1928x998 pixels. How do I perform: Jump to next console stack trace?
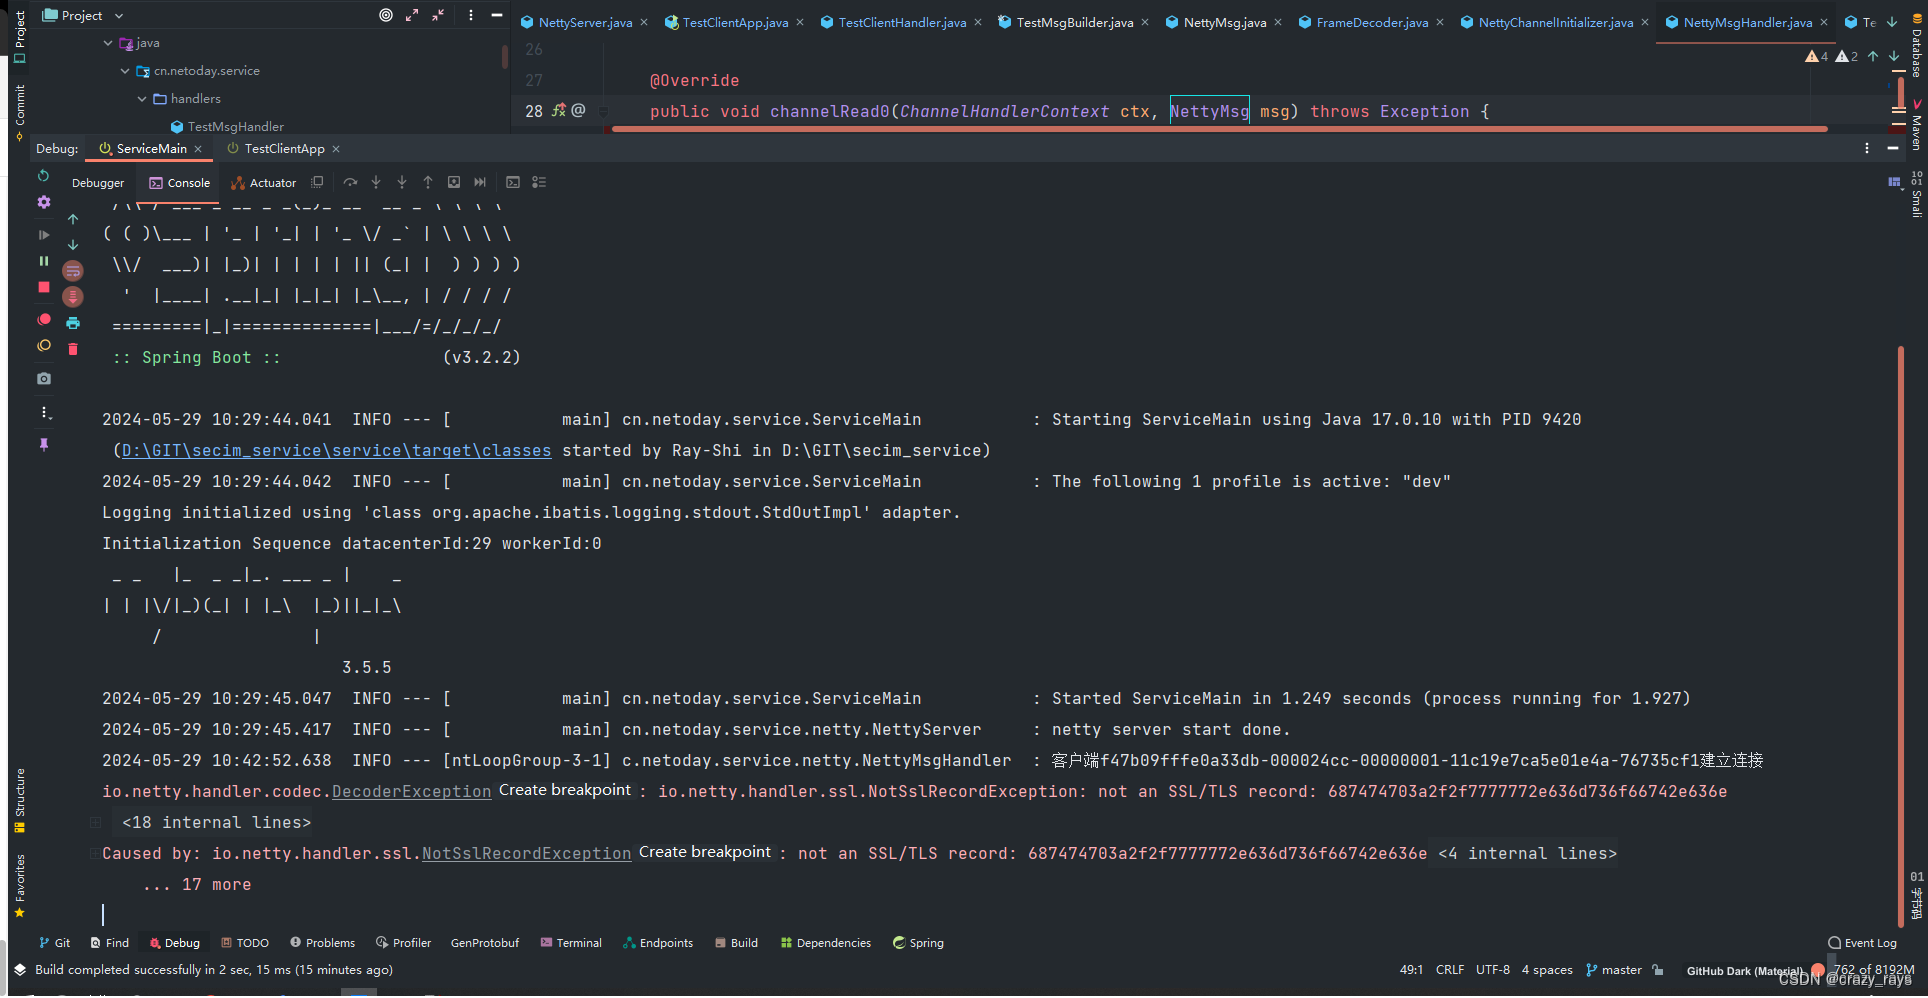click(73, 245)
